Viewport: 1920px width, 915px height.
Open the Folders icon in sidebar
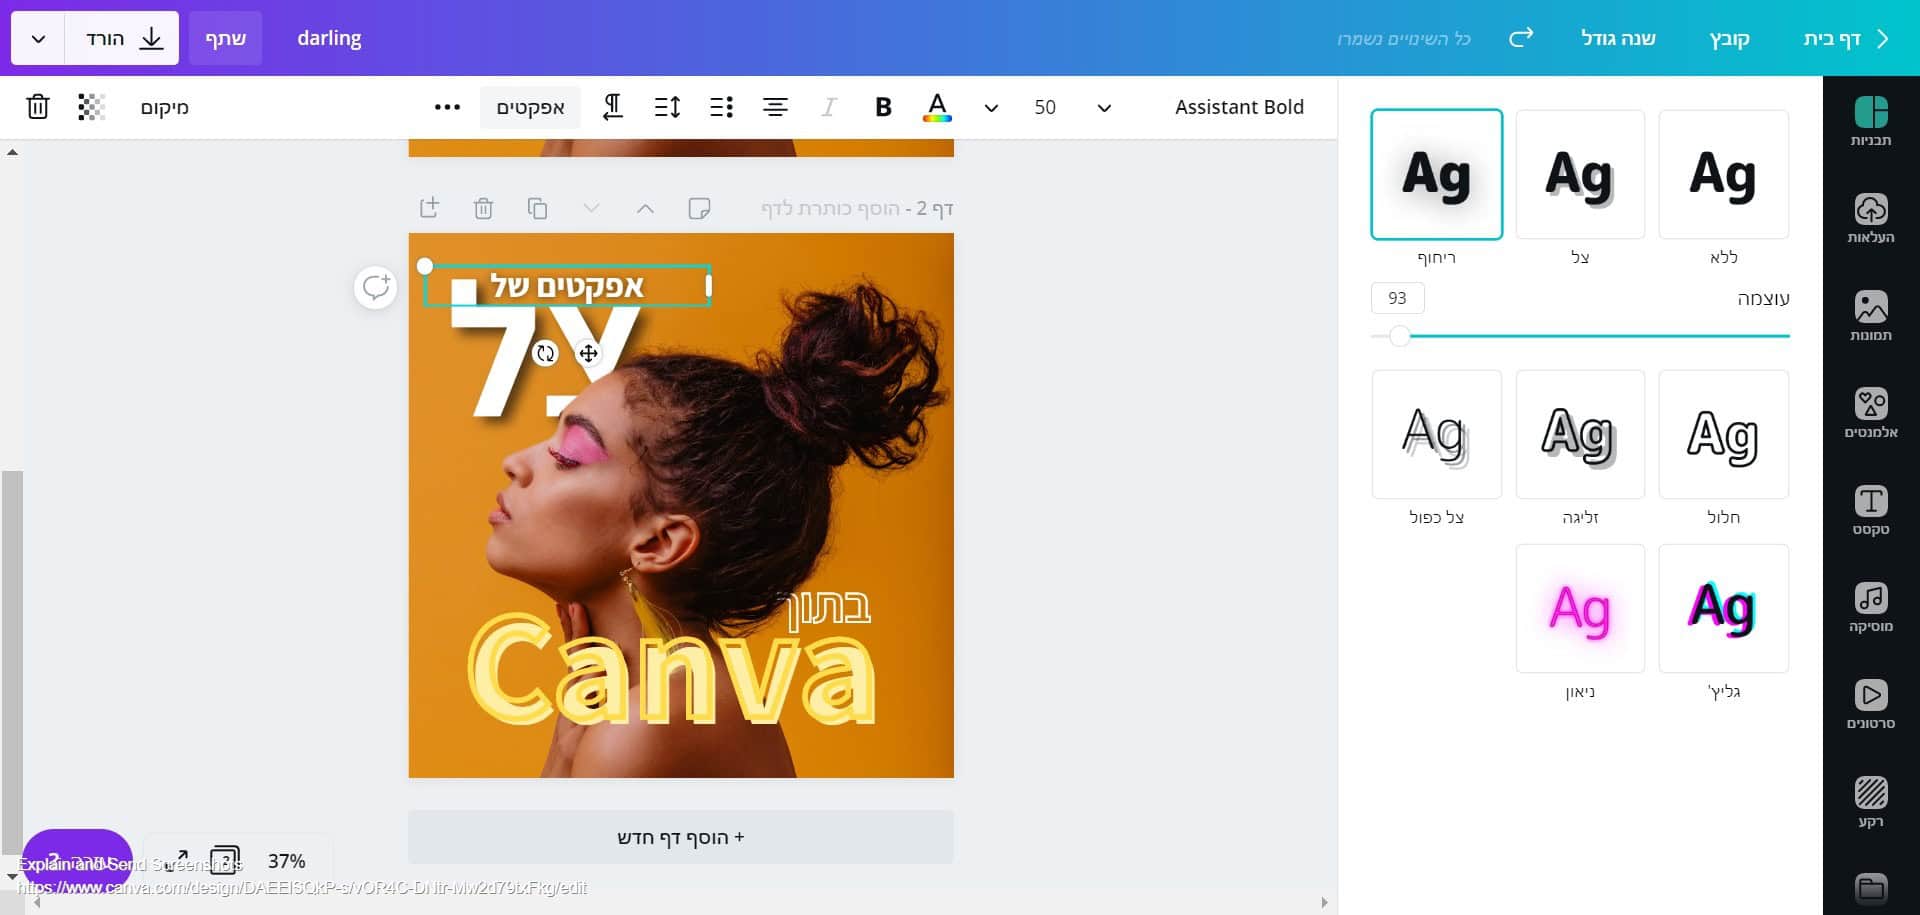(1870, 888)
